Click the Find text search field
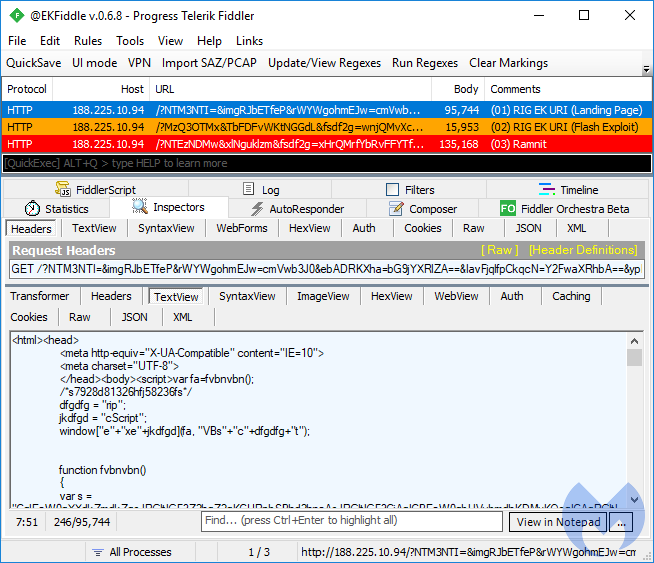This screenshot has height=563, width=654. coord(350,521)
